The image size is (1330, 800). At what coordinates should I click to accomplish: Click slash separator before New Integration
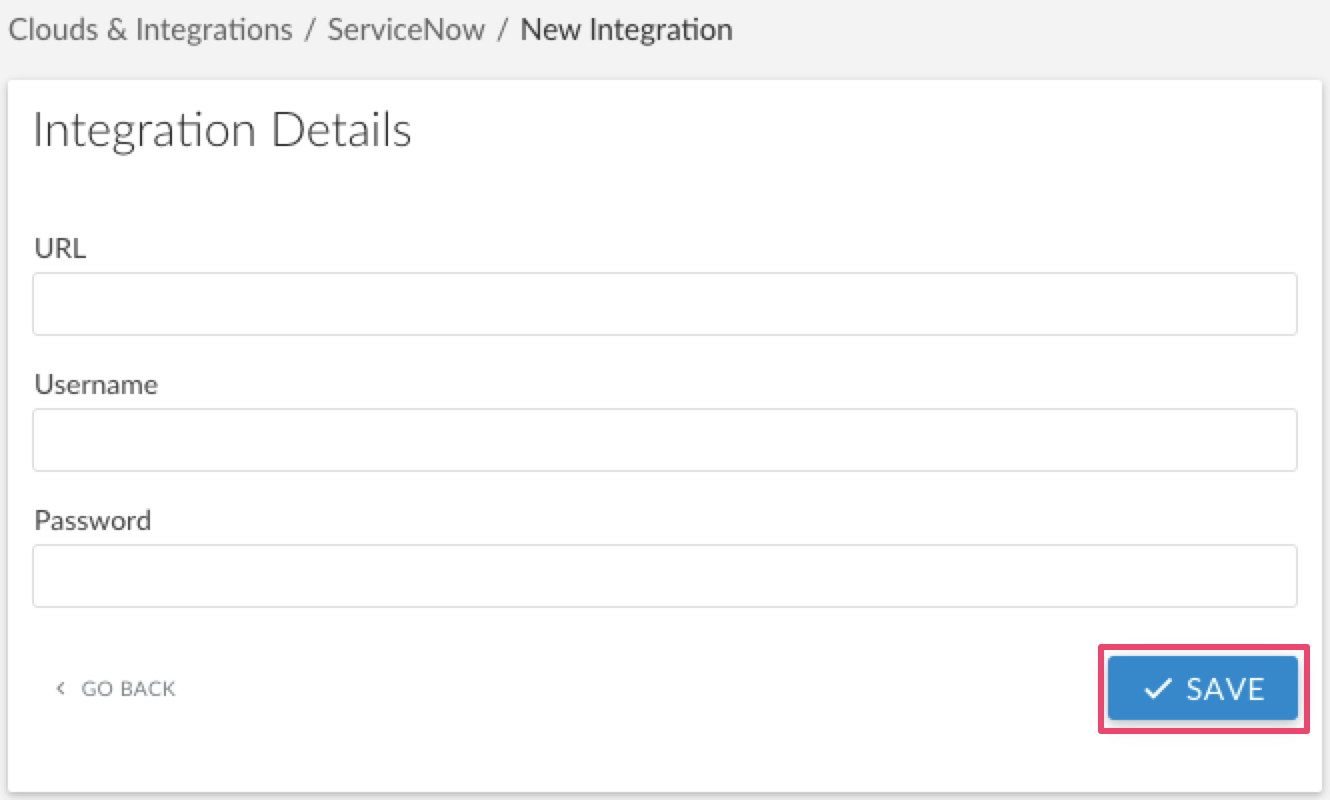(503, 30)
